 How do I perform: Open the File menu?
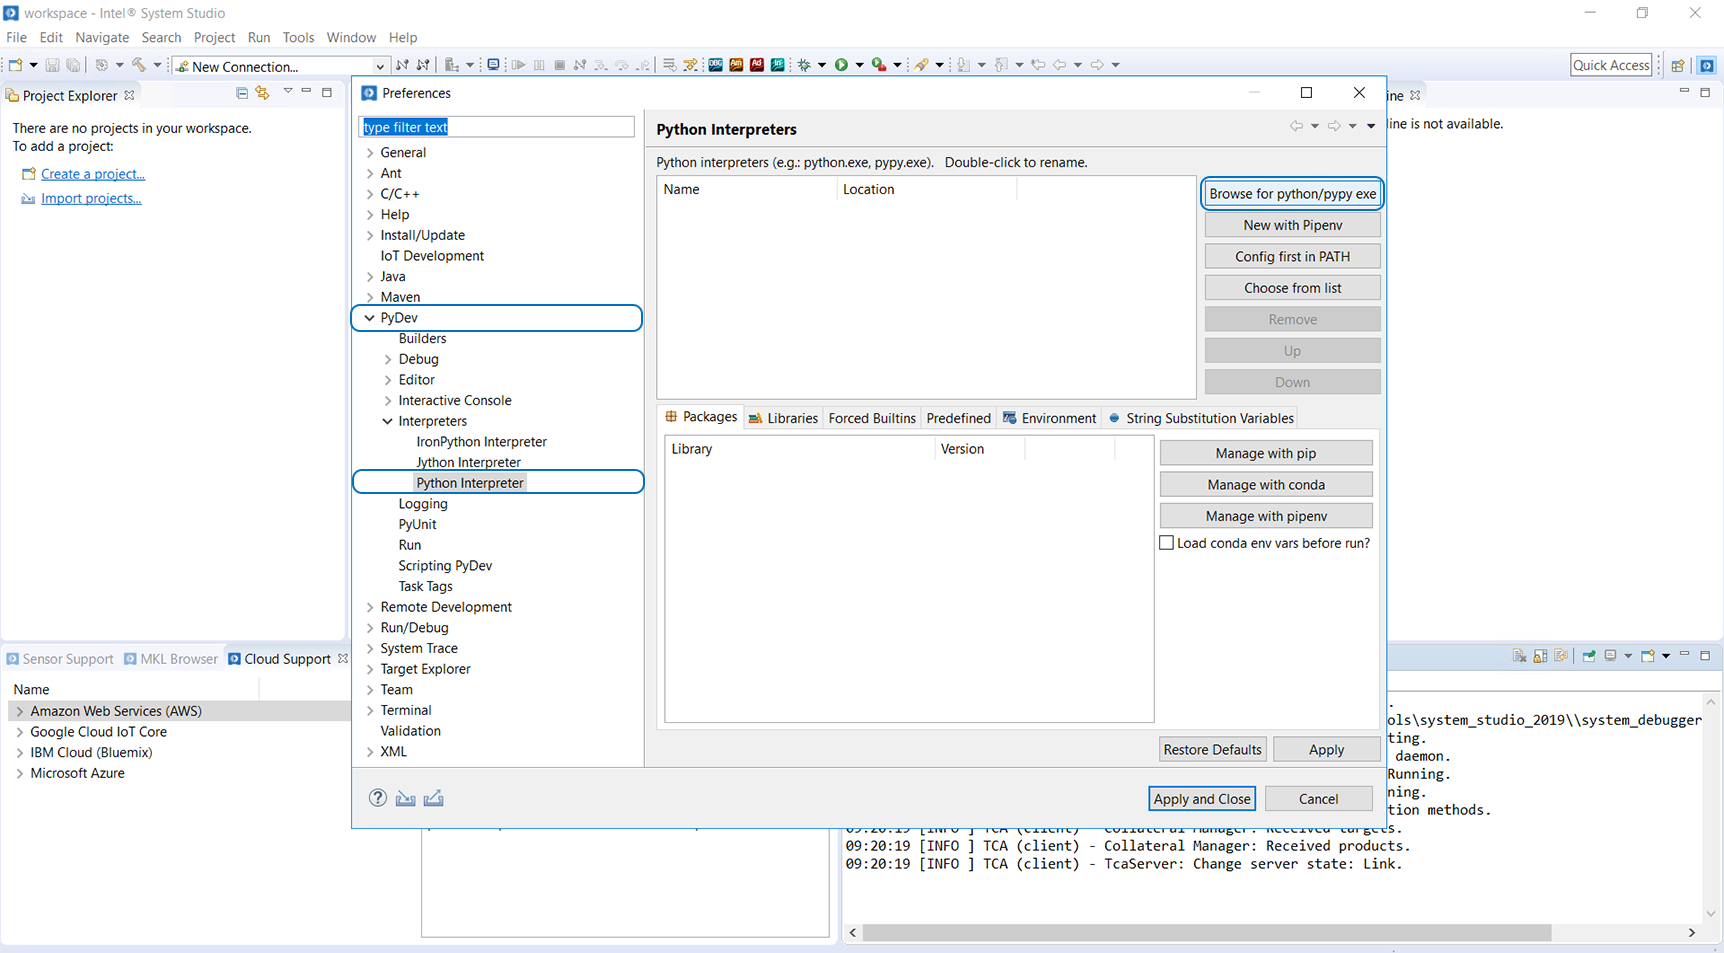click(x=17, y=37)
